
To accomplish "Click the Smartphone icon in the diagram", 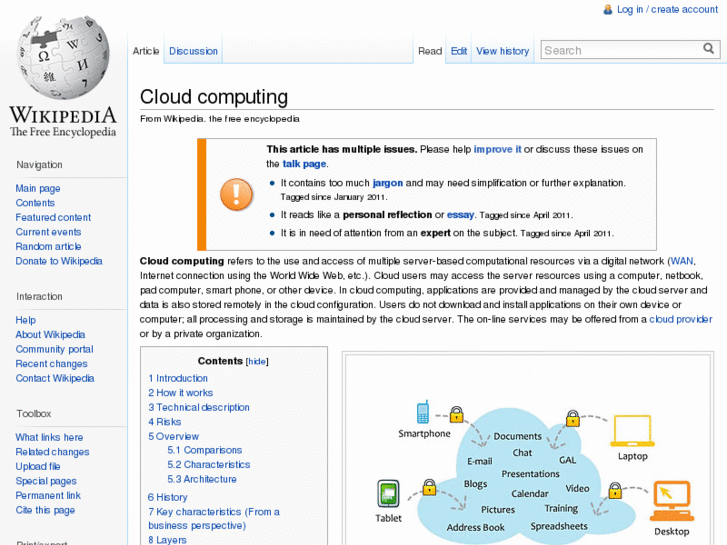I will pyautogui.click(x=422, y=412).
